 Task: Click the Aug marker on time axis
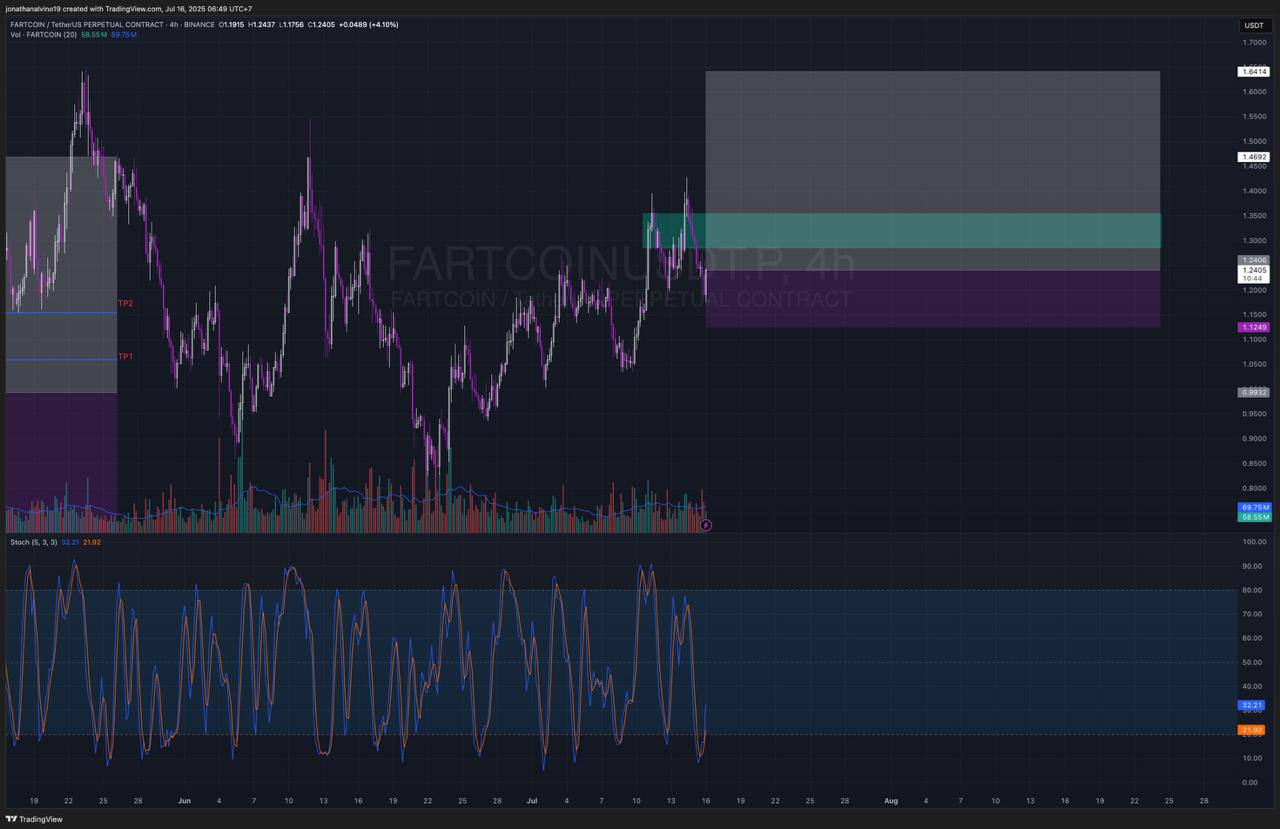891,801
